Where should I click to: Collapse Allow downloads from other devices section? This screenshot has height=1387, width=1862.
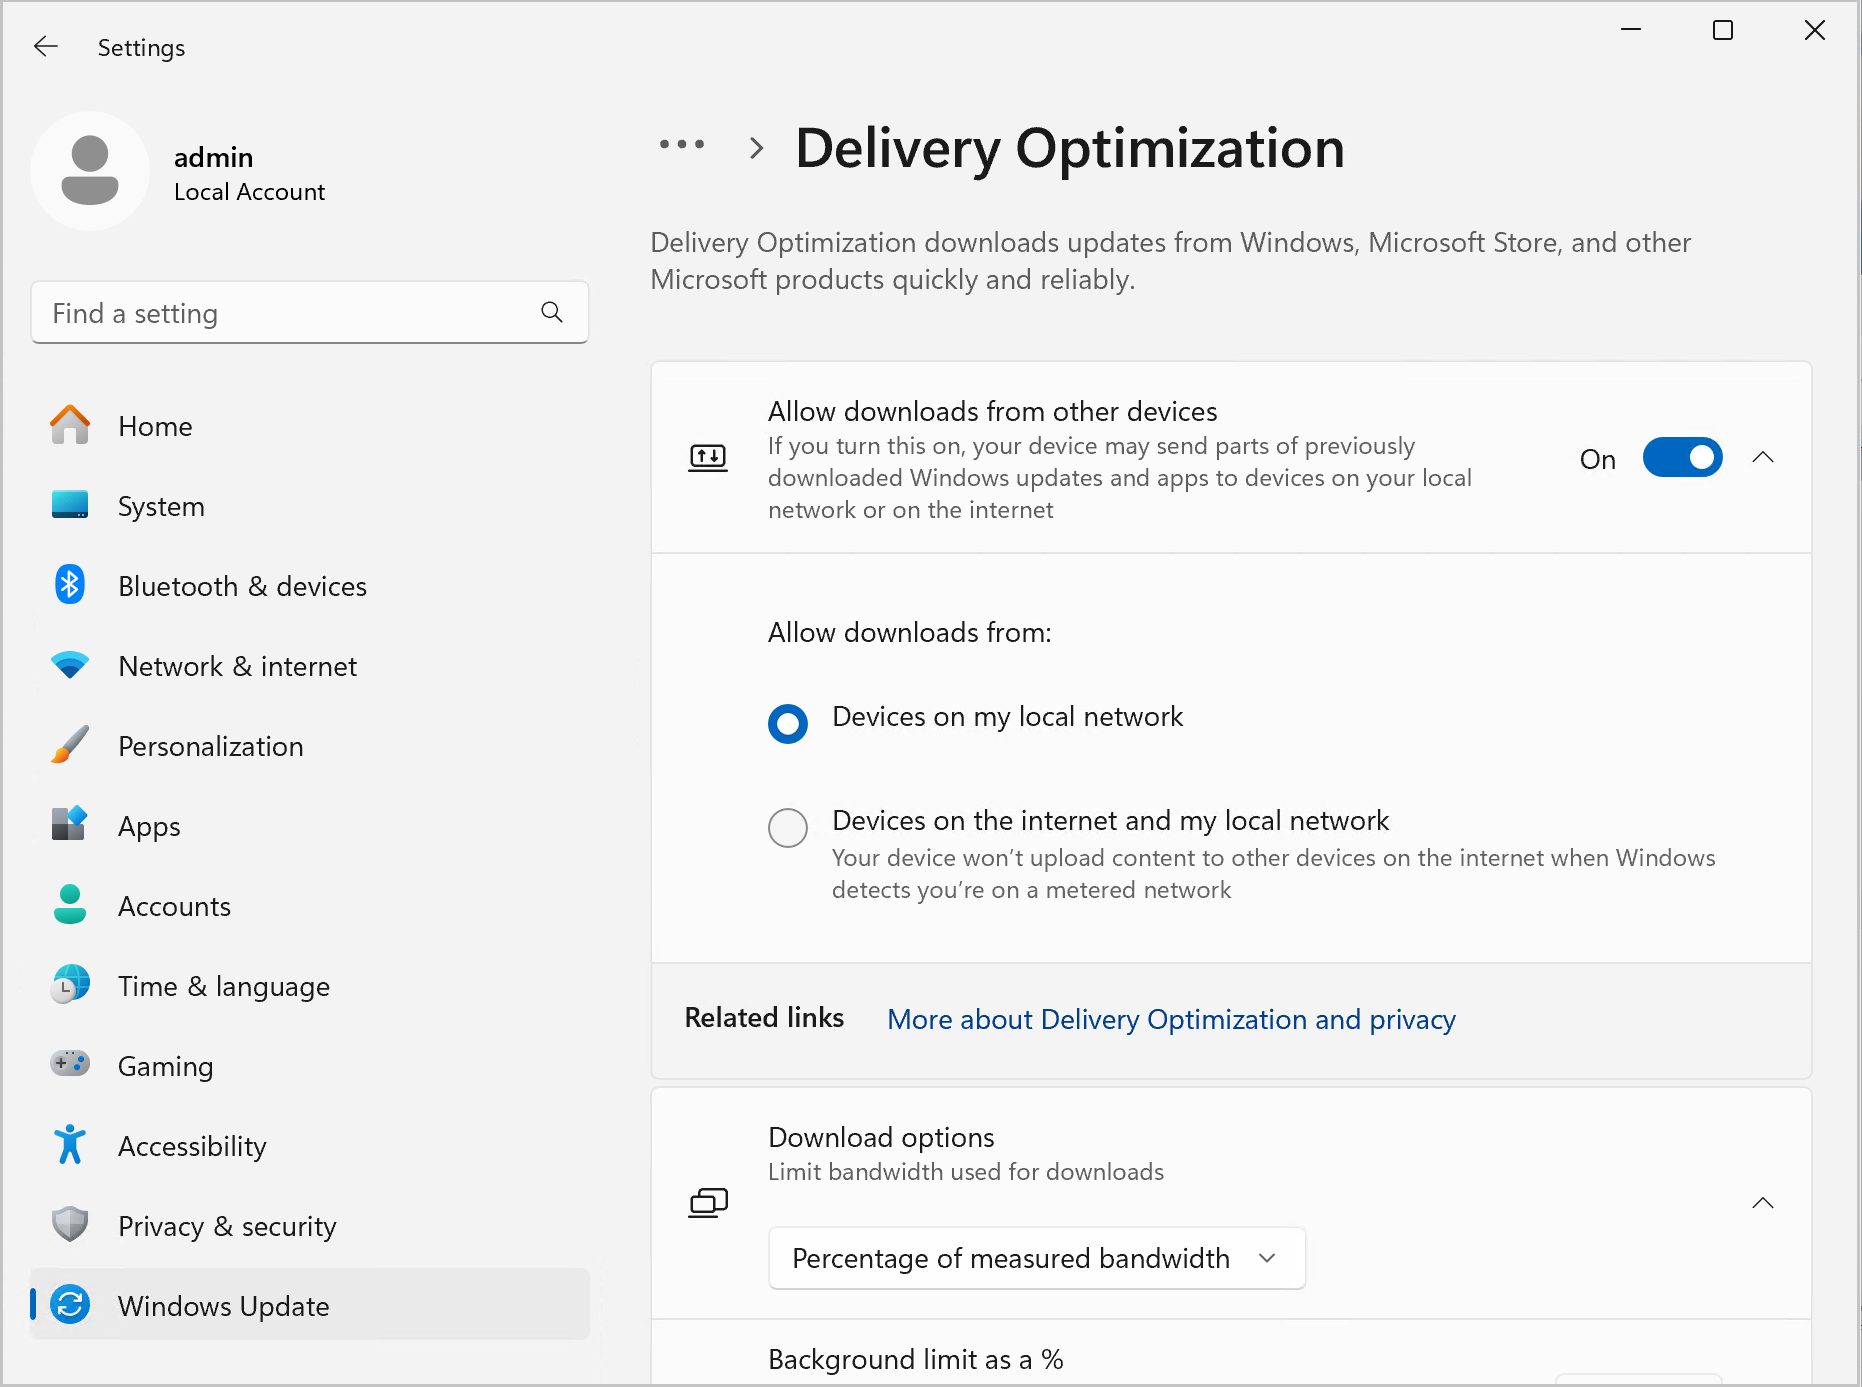click(x=1763, y=458)
